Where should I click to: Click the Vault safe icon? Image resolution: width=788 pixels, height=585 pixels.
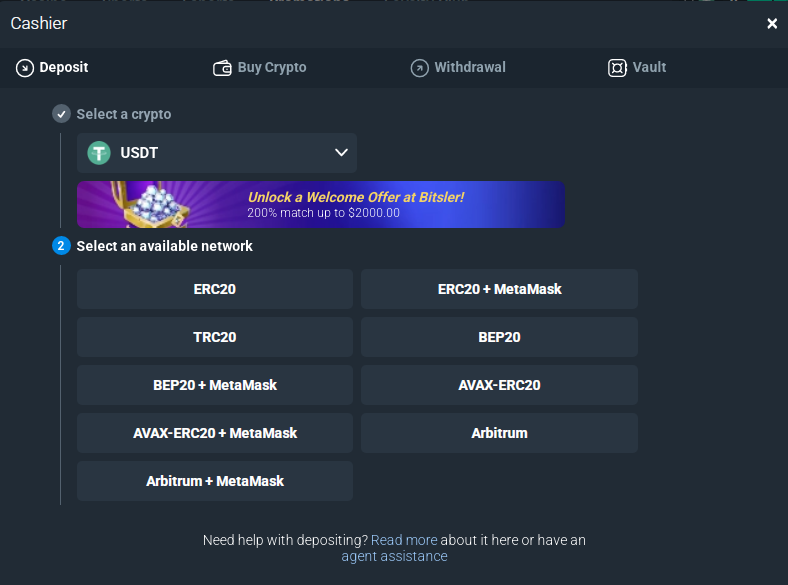click(x=617, y=68)
